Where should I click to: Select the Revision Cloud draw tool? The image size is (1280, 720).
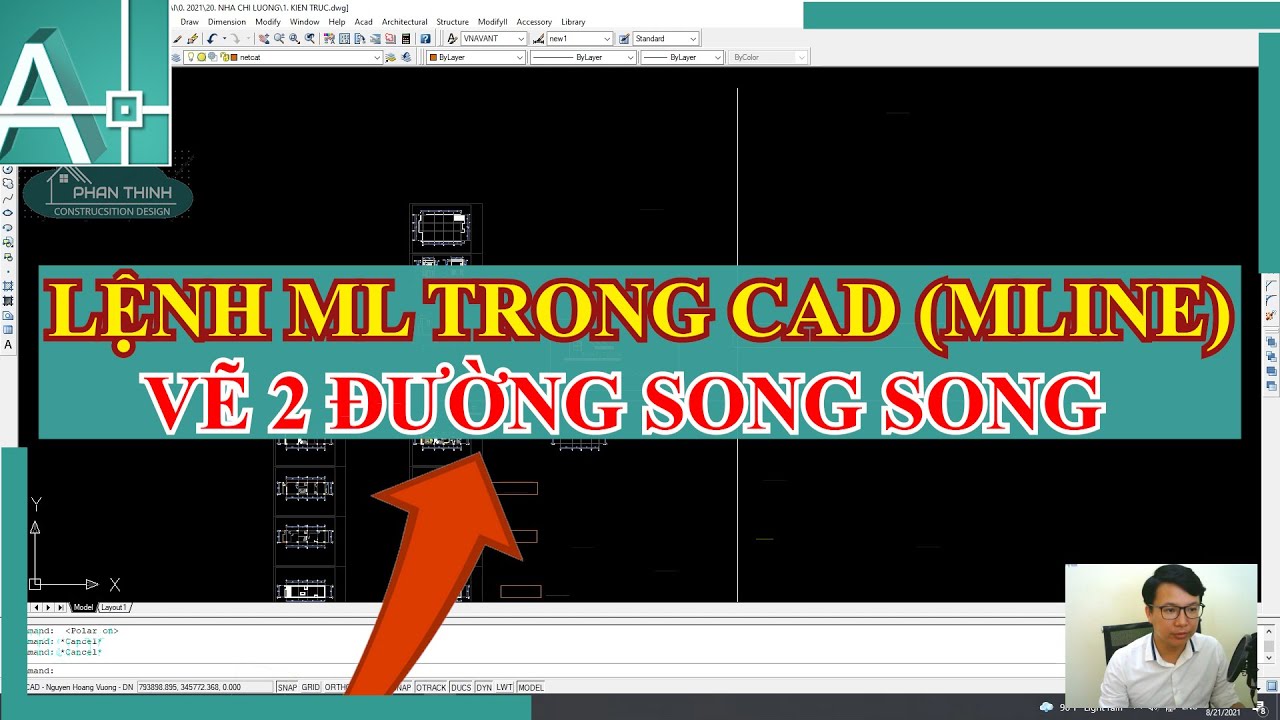tap(8, 184)
